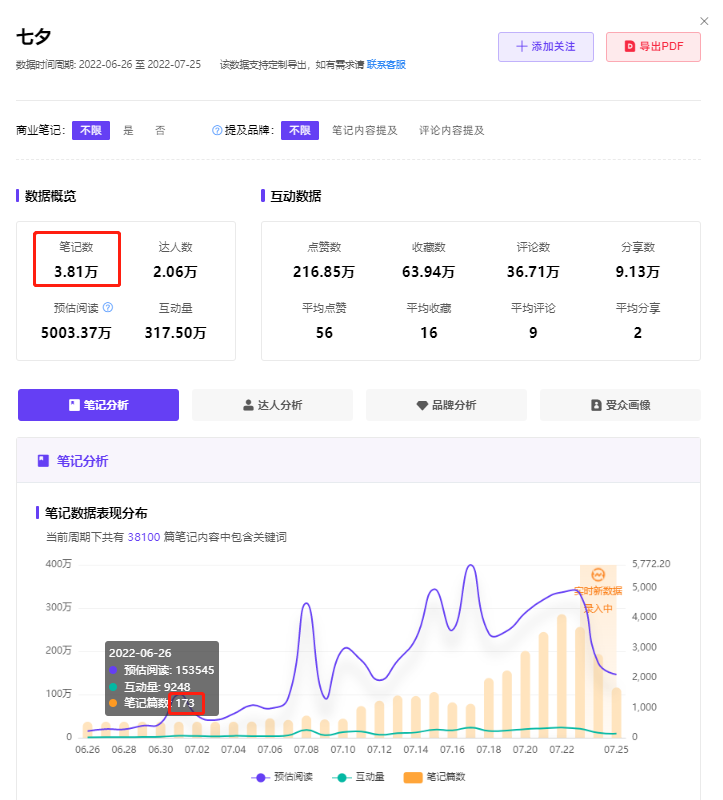Click help icon beside 提及品牌
The height and width of the screenshot is (800, 723).
coord(217,130)
